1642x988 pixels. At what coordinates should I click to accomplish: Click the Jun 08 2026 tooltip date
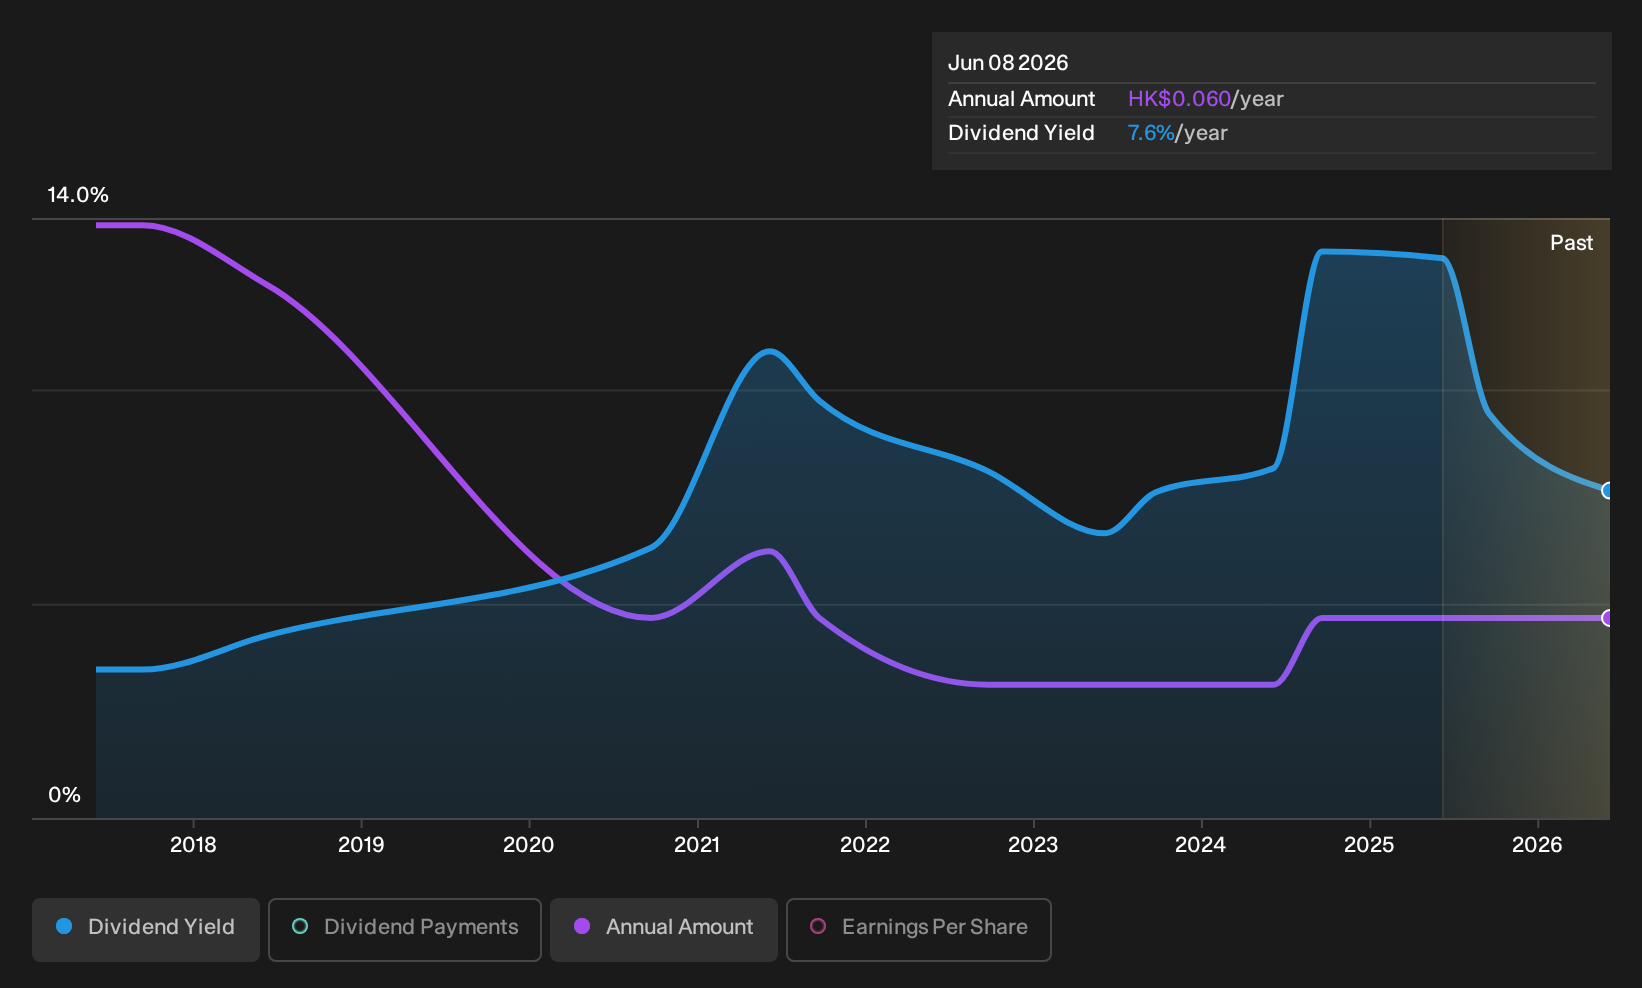pyautogui.click(x=1008, y=63)
